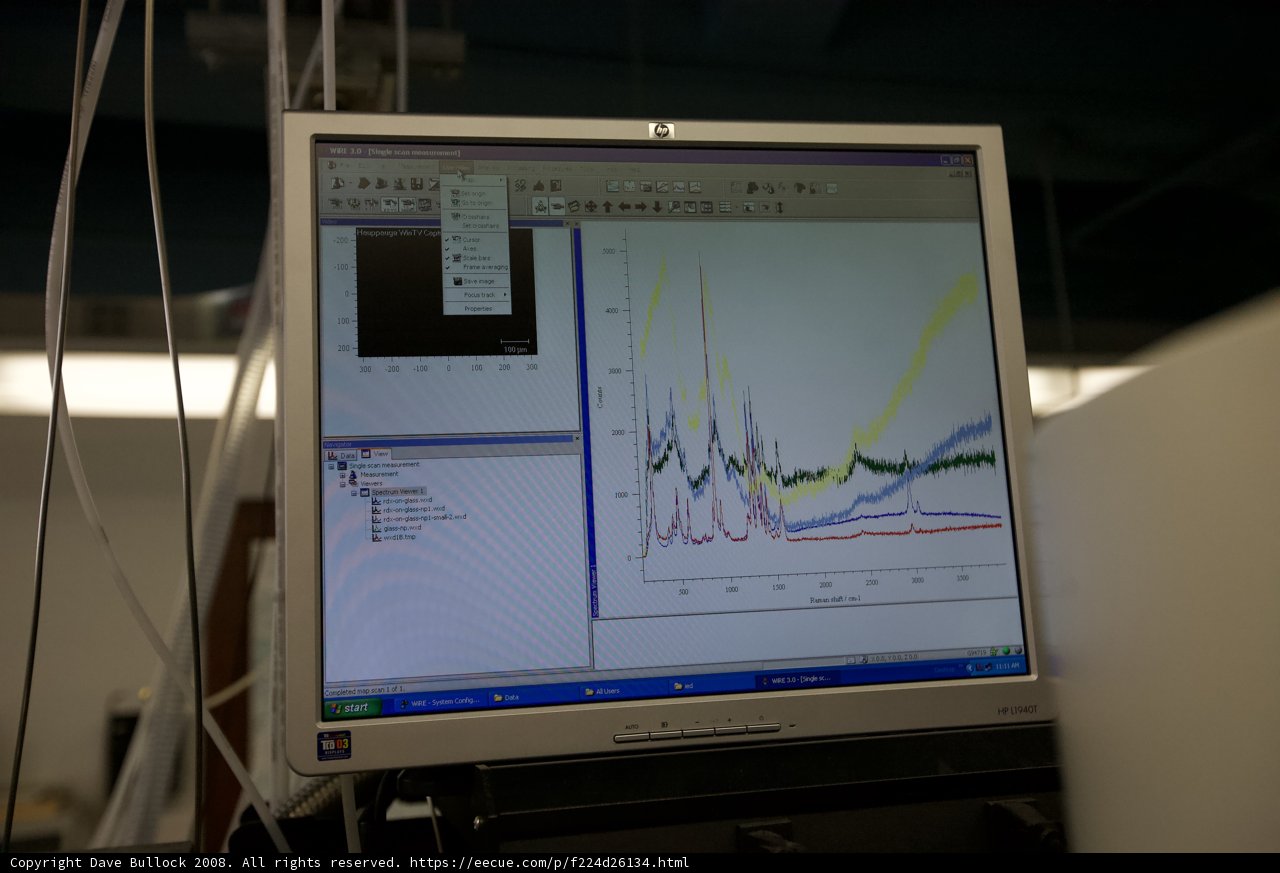This screenshot has height=873, width=1280.
Task: Click the Windows start button
Action: coord(351,707)
